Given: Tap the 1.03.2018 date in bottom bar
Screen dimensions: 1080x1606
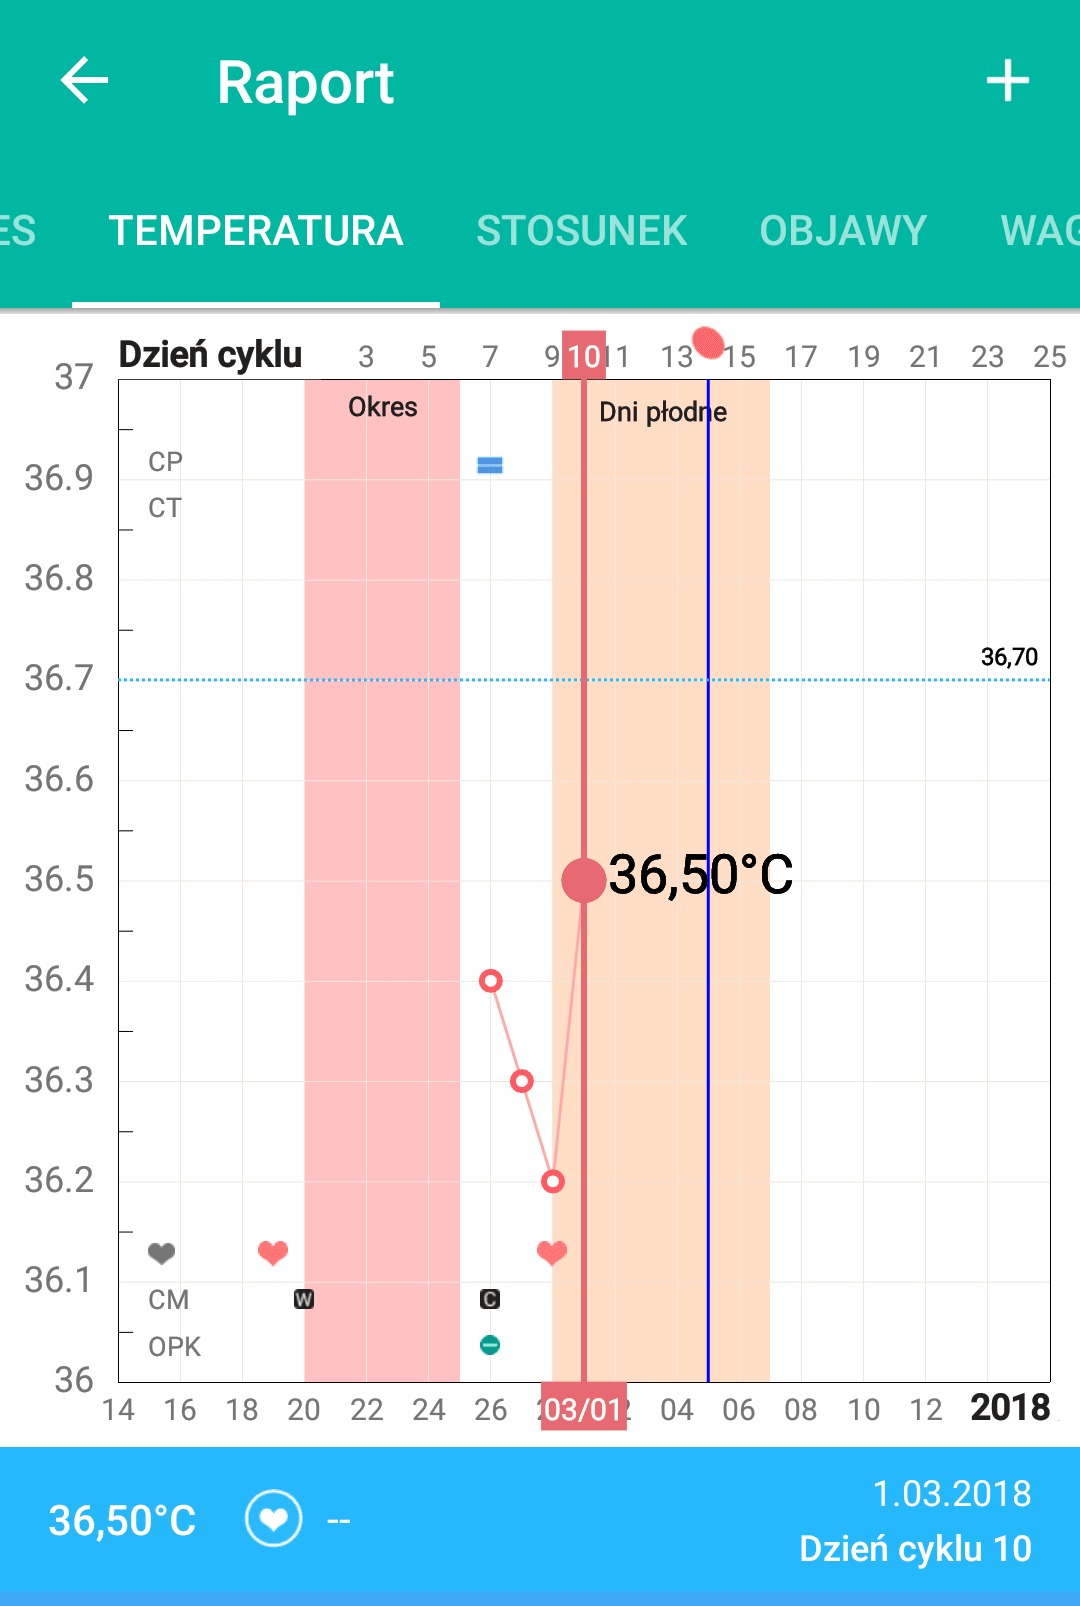Looking at the screenshot, I should 951,1493.
